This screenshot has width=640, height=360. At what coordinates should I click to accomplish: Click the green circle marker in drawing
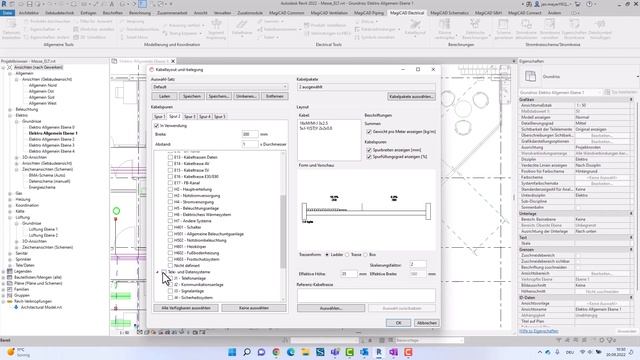116,211
